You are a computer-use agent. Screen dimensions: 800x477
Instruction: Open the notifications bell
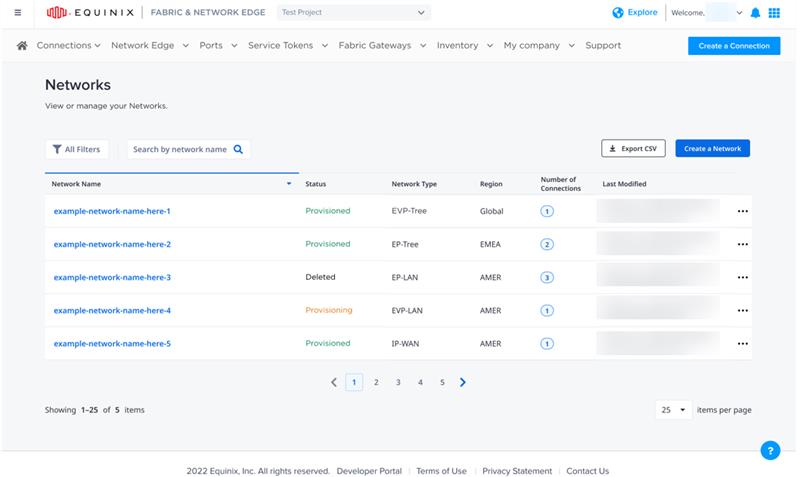point(755,13)
